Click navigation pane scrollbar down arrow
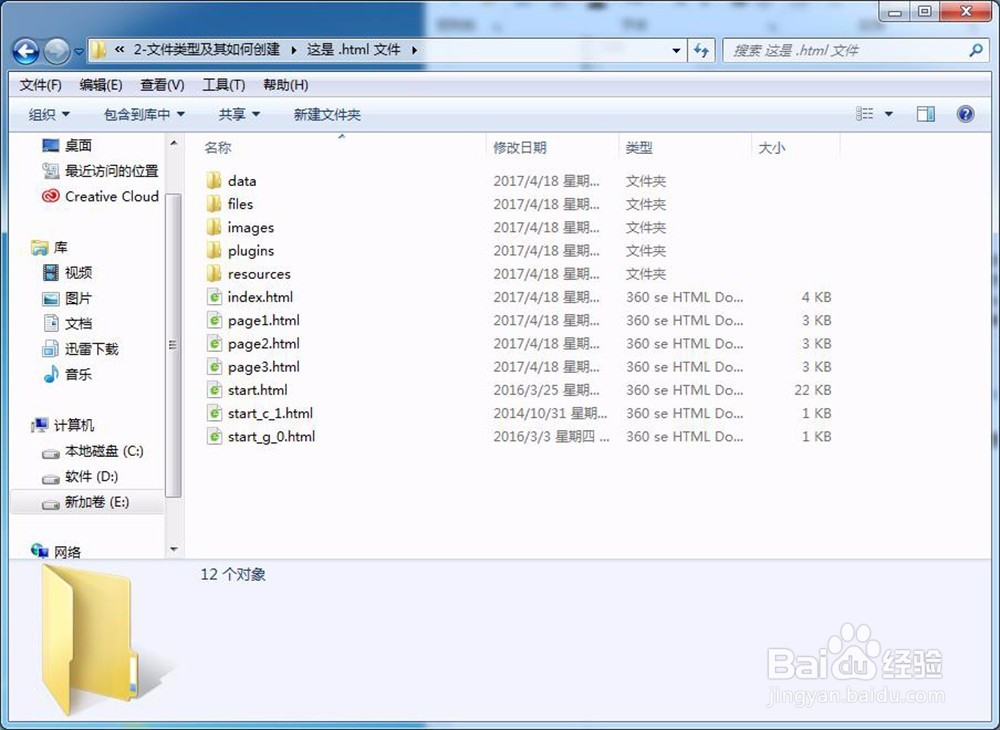This screenshot has height=730, width=1000. coord(173,550)
